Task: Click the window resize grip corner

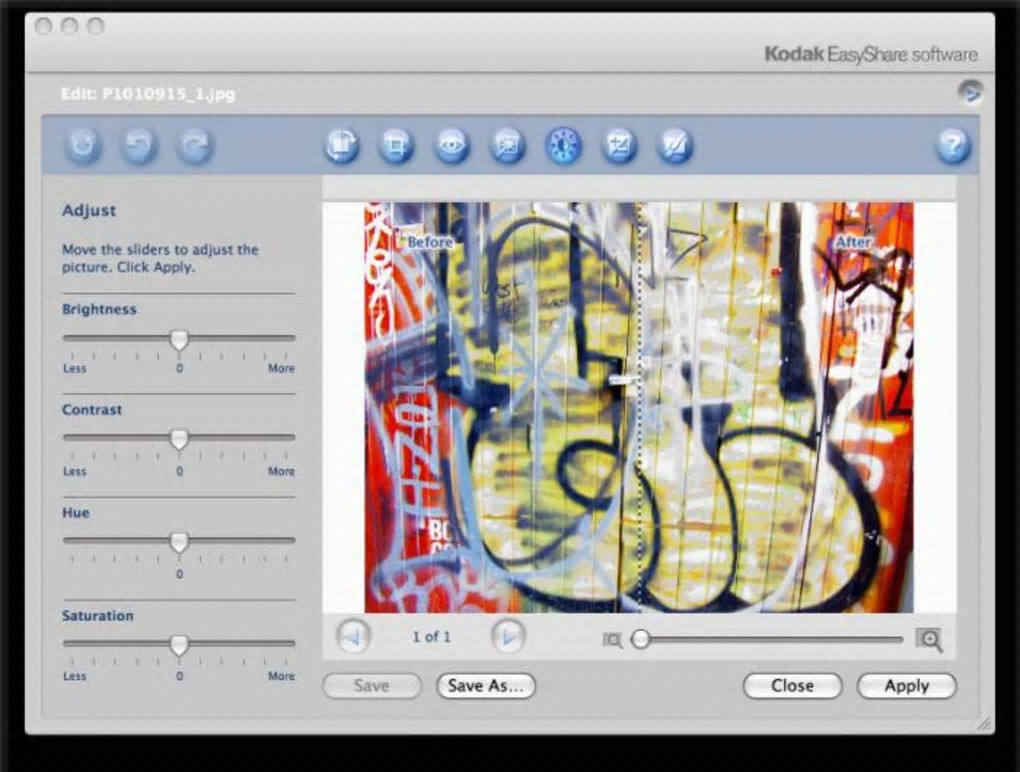Action: coord(984,724)
